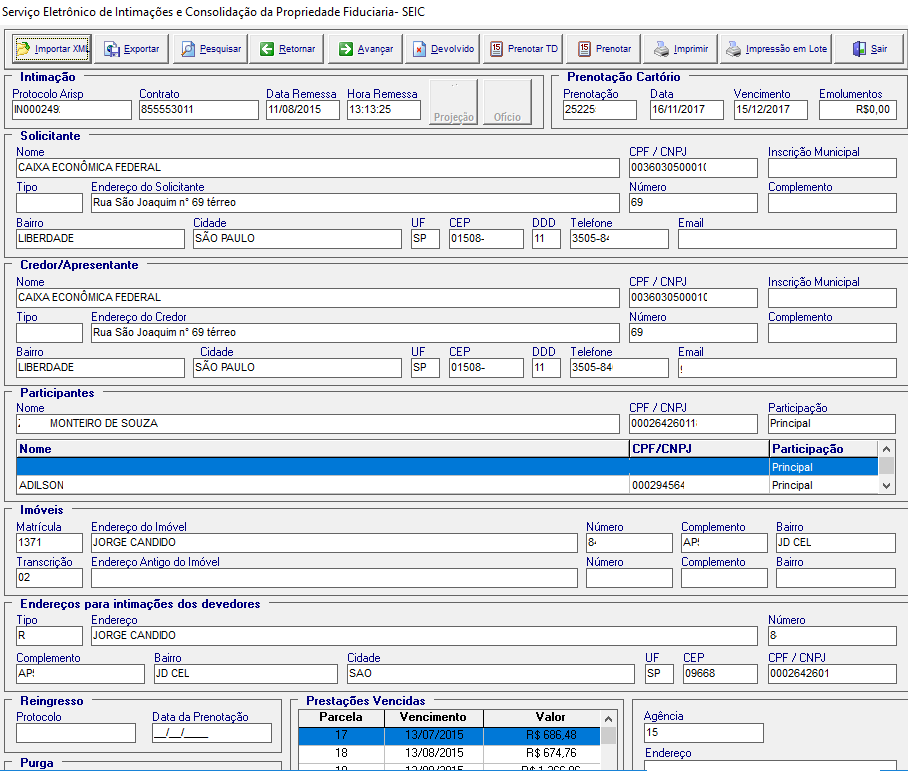Focus the Endereço do Credor field
This screenshot has width=908, height=771.
click(356, 332)
